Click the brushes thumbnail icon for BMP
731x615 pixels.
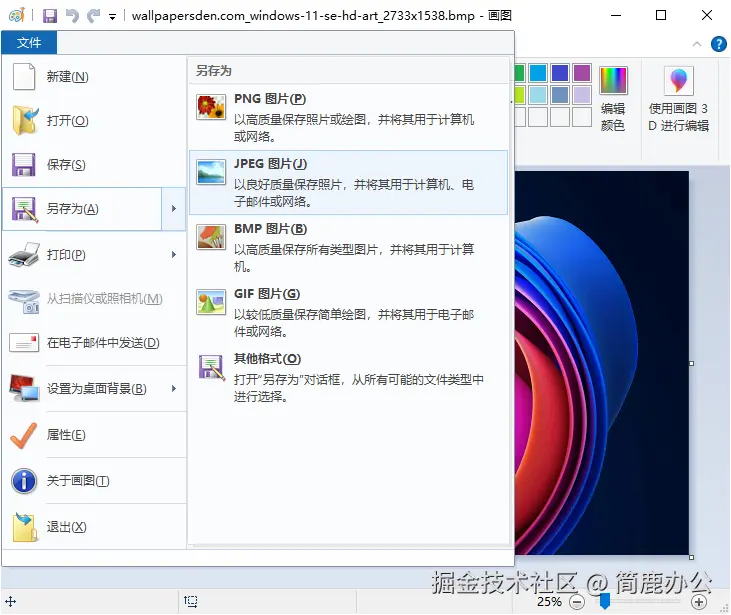[211, 237]
